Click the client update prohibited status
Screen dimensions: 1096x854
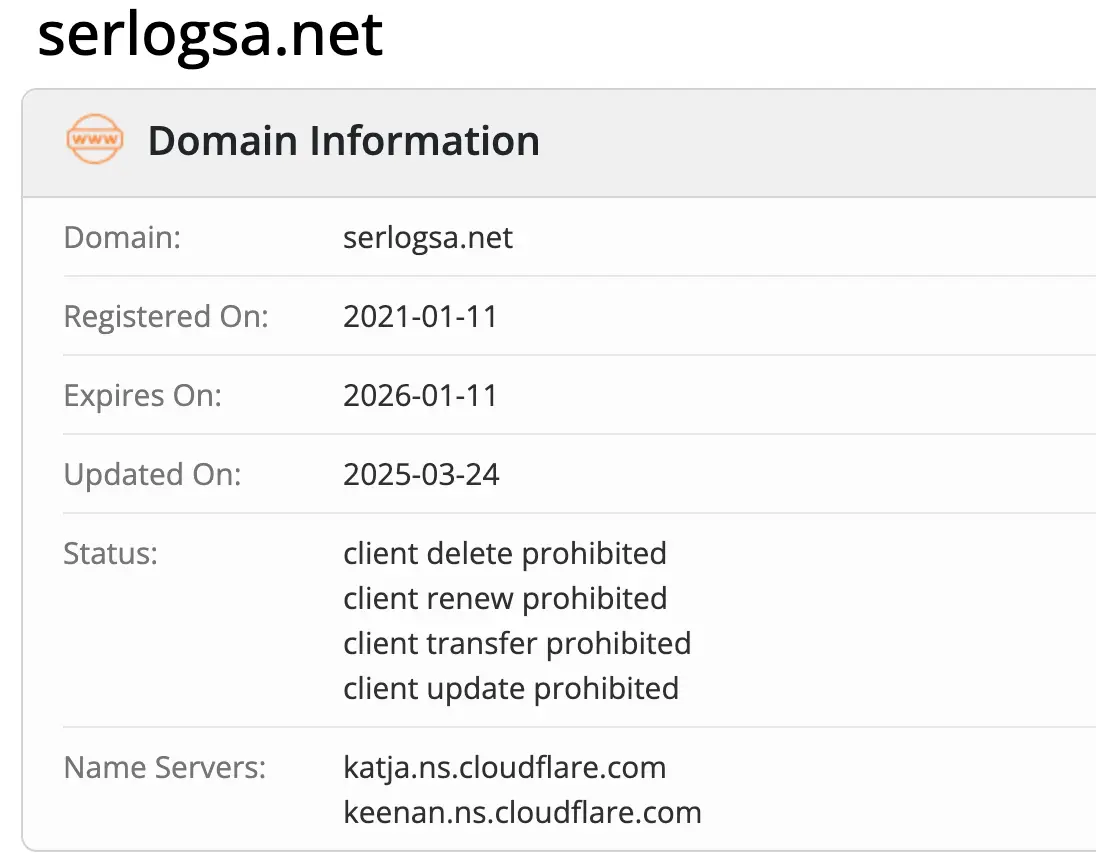click(x=511, y=689)
